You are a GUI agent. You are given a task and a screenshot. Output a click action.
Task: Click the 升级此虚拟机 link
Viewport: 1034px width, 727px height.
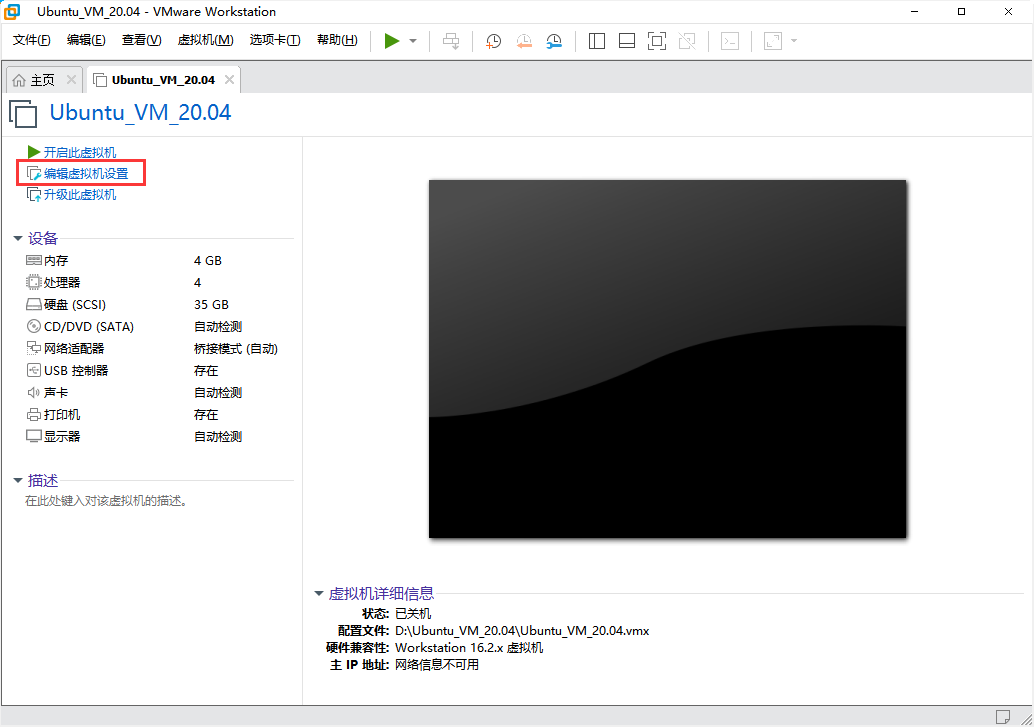coord(80,195)
